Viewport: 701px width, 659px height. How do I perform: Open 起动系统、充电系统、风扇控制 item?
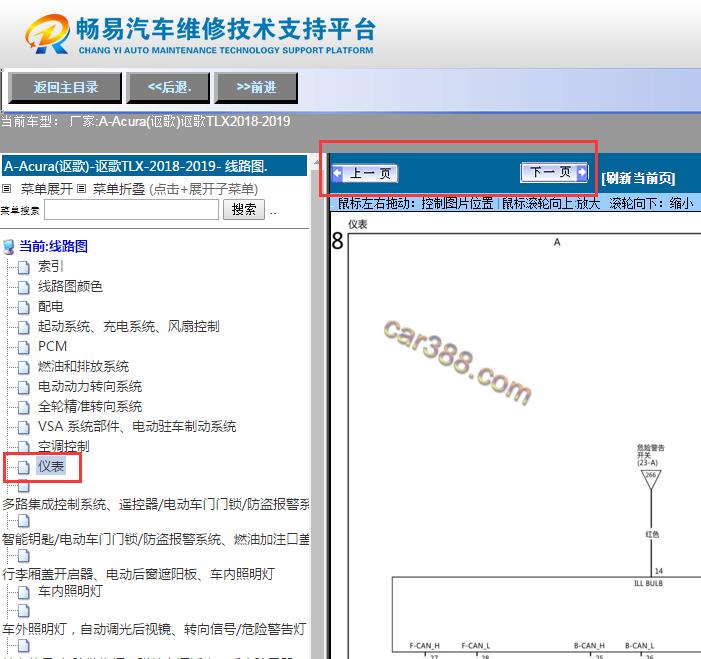click(x=128, y=326)
